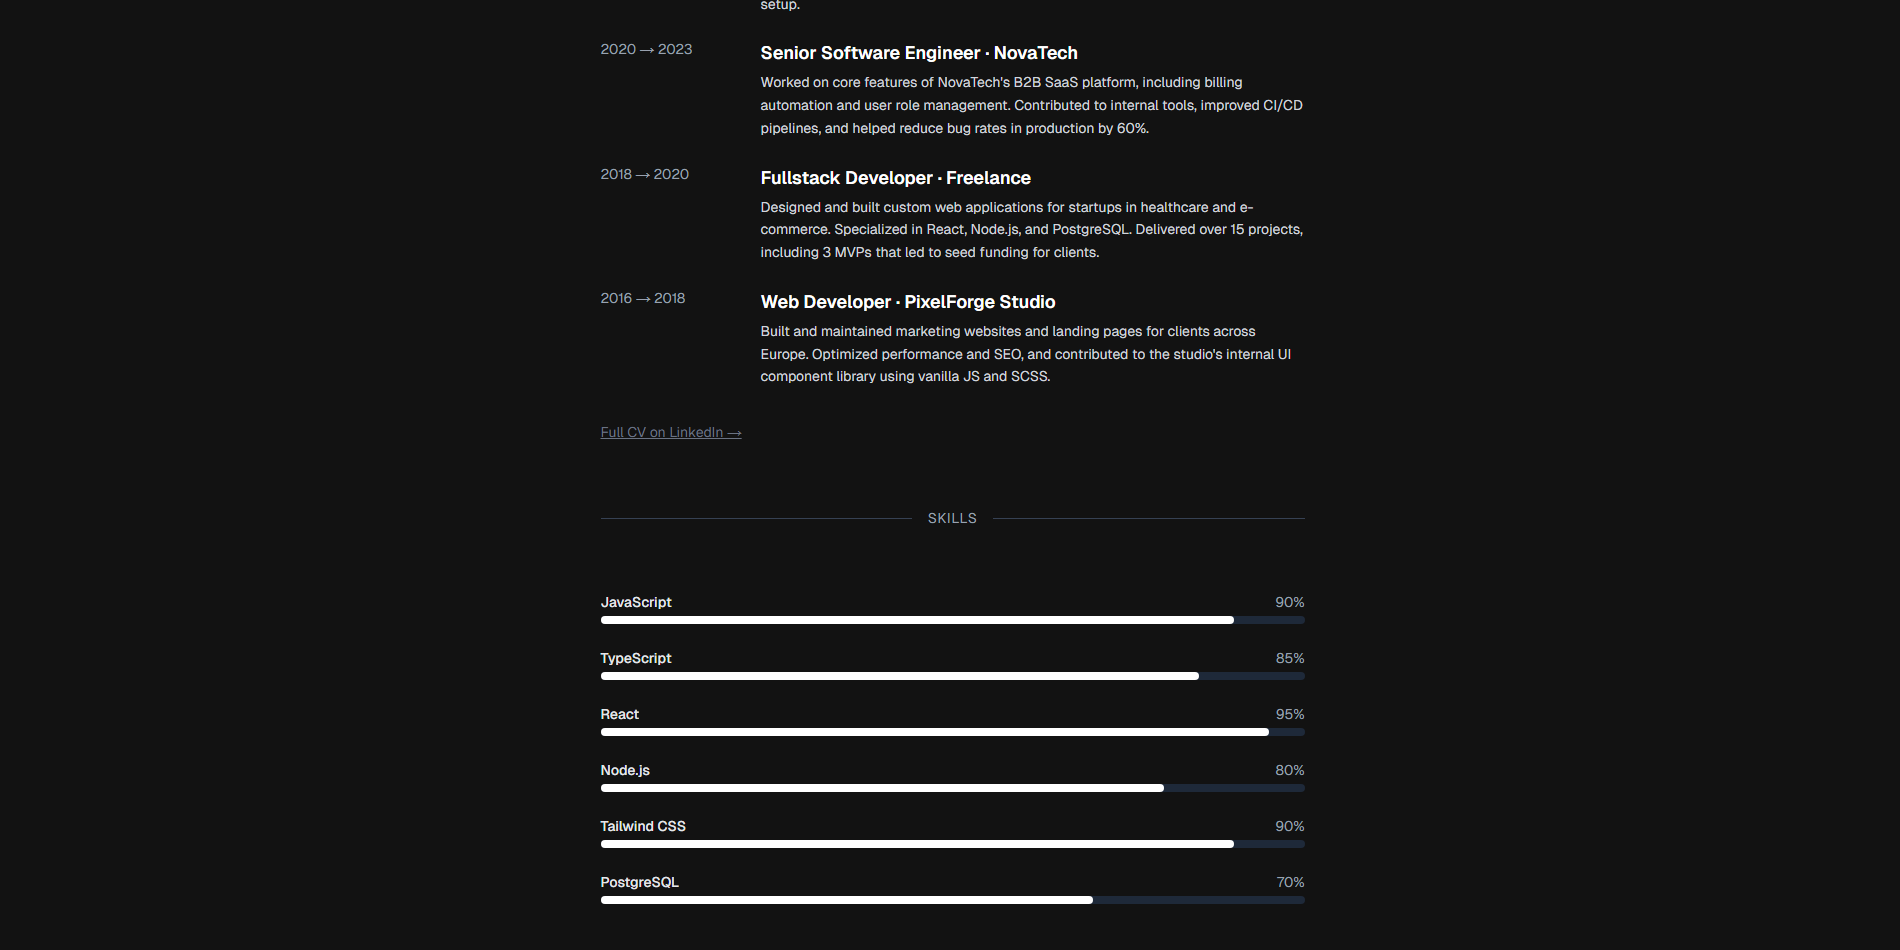The width and height of the screenshot is (1900, 950).
Task: Select the Web Developer · PixelForge Studio heading
Action: [x=908, y=302]
